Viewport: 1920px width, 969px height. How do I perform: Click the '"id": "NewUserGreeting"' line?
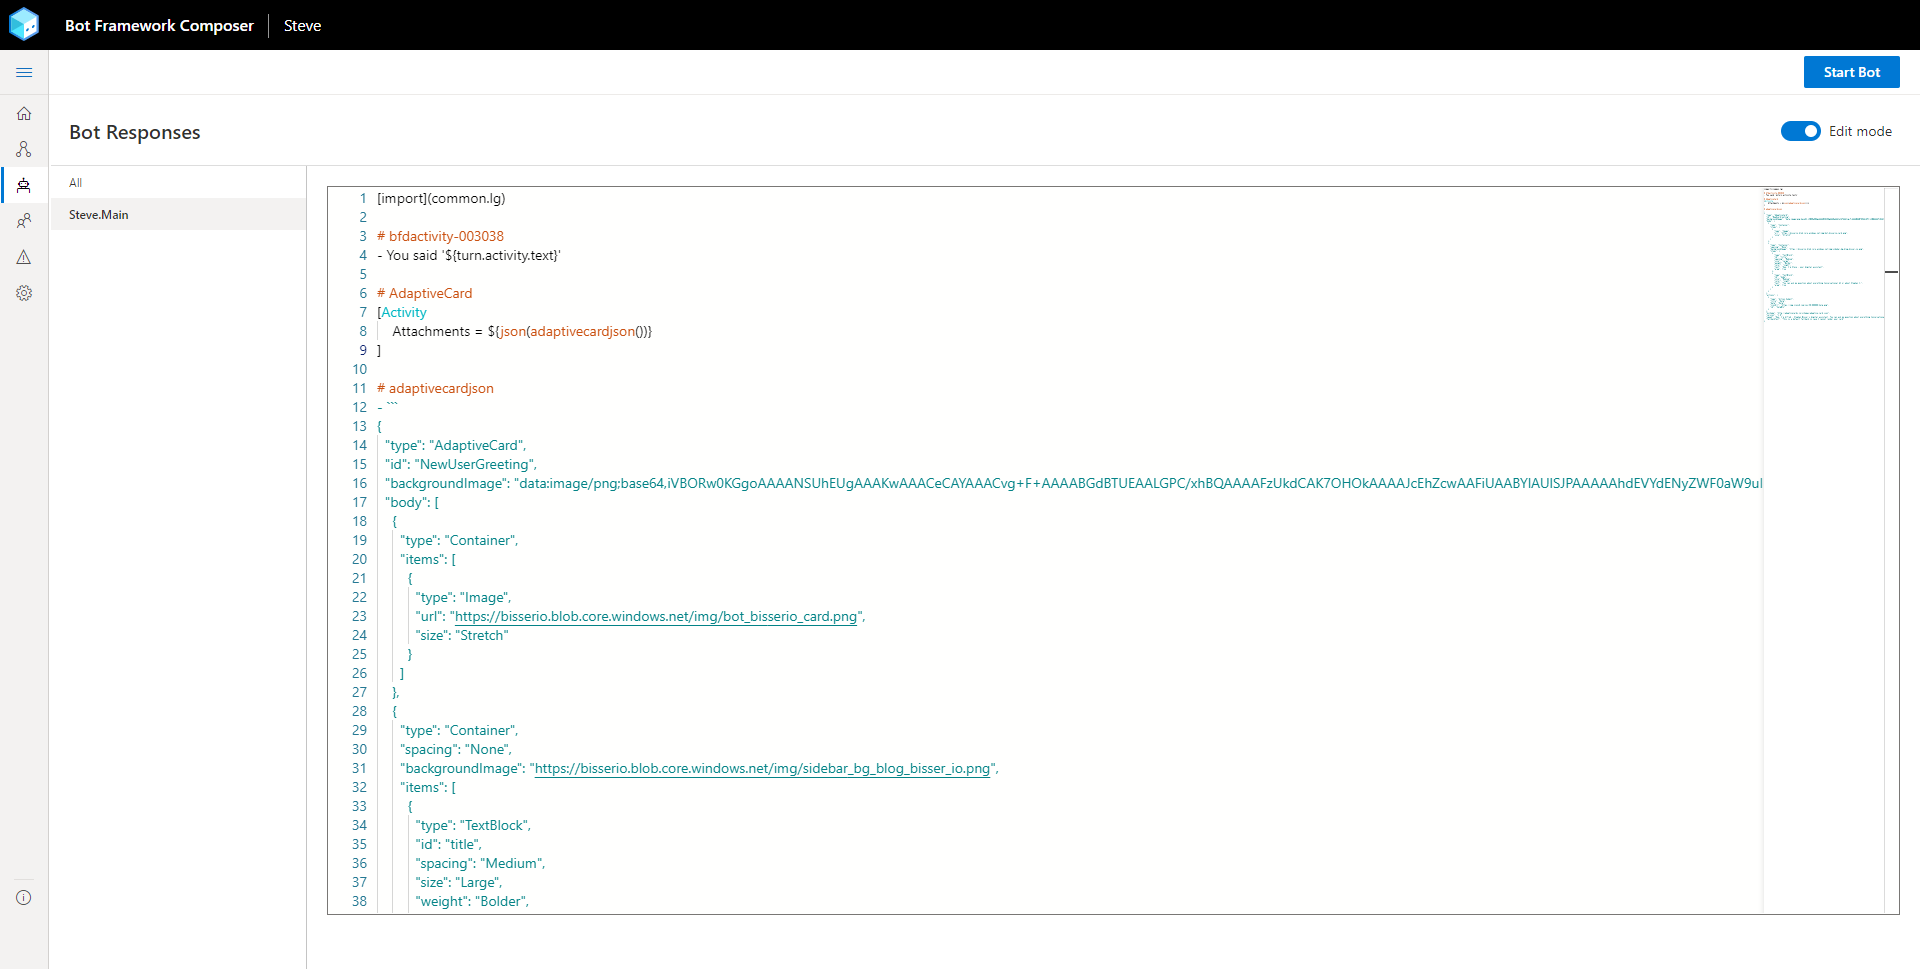[461, 464]
